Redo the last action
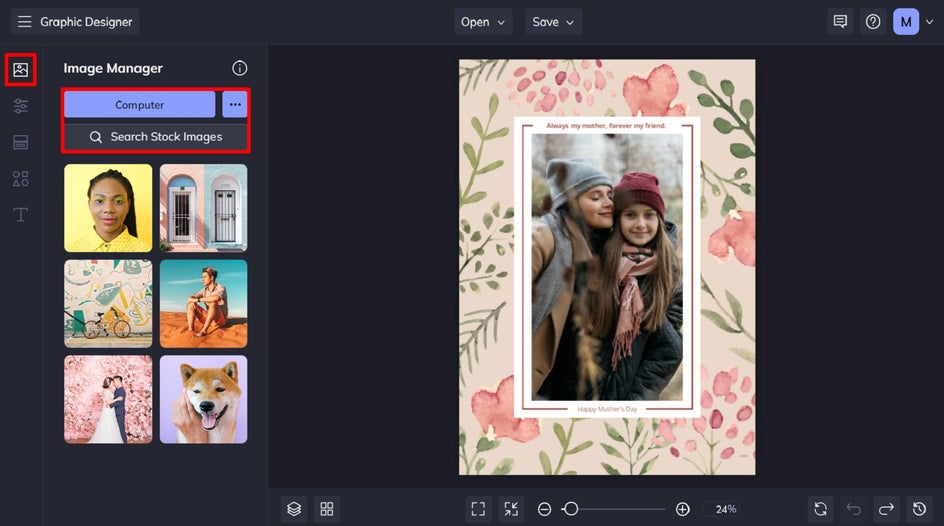 click(x=886, y=509)
